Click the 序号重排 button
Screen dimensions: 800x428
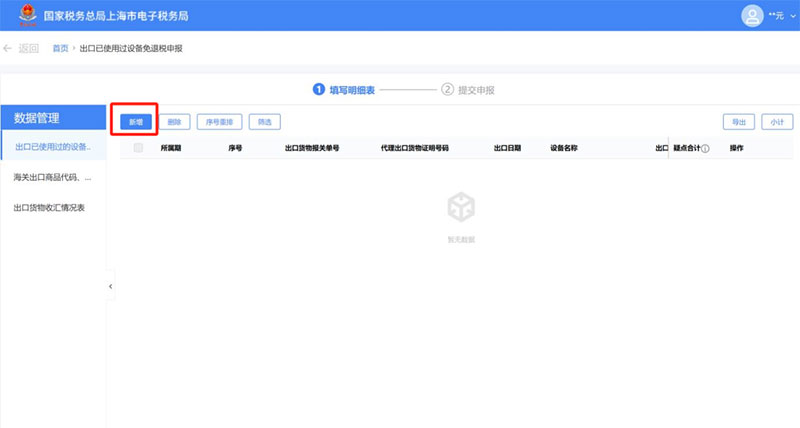click(219, 122)
